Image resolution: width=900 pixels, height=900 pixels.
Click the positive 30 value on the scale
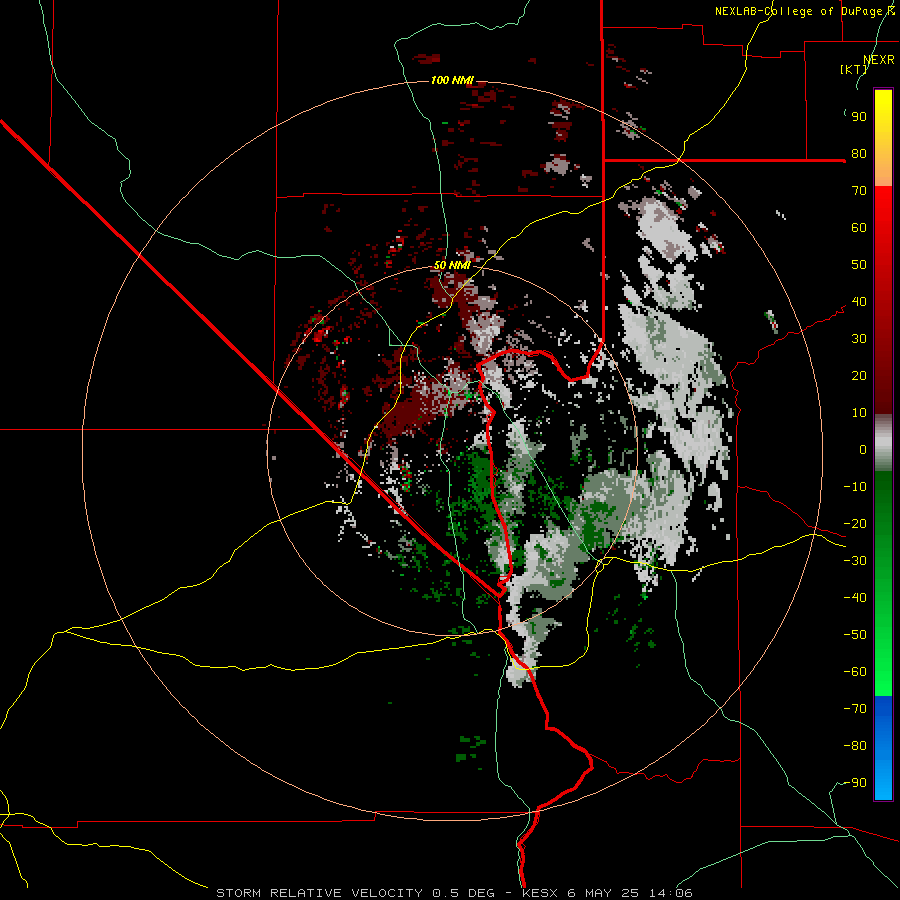coord(859,339)
